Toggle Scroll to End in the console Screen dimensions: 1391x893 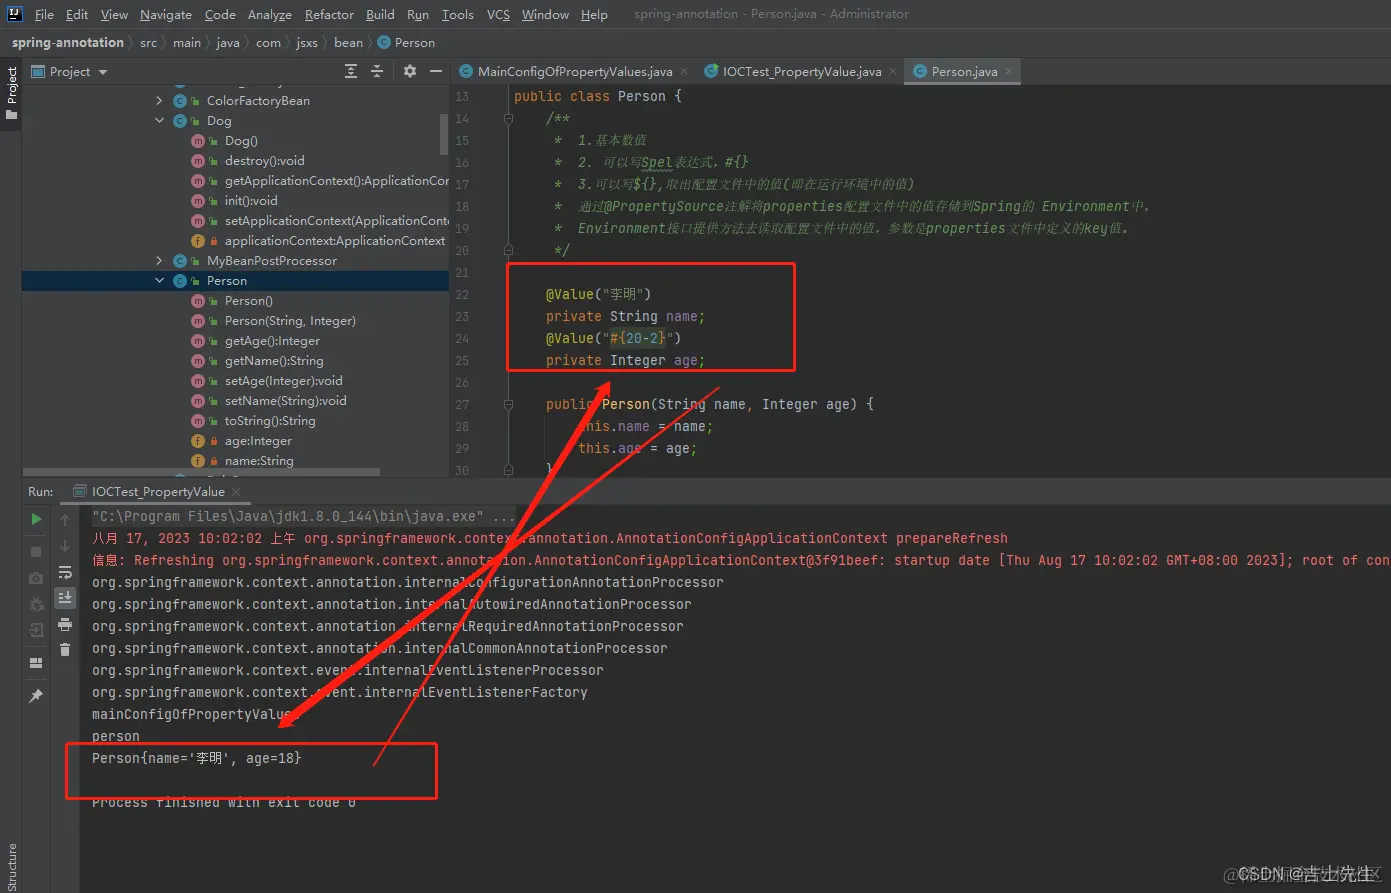[65, 597]
